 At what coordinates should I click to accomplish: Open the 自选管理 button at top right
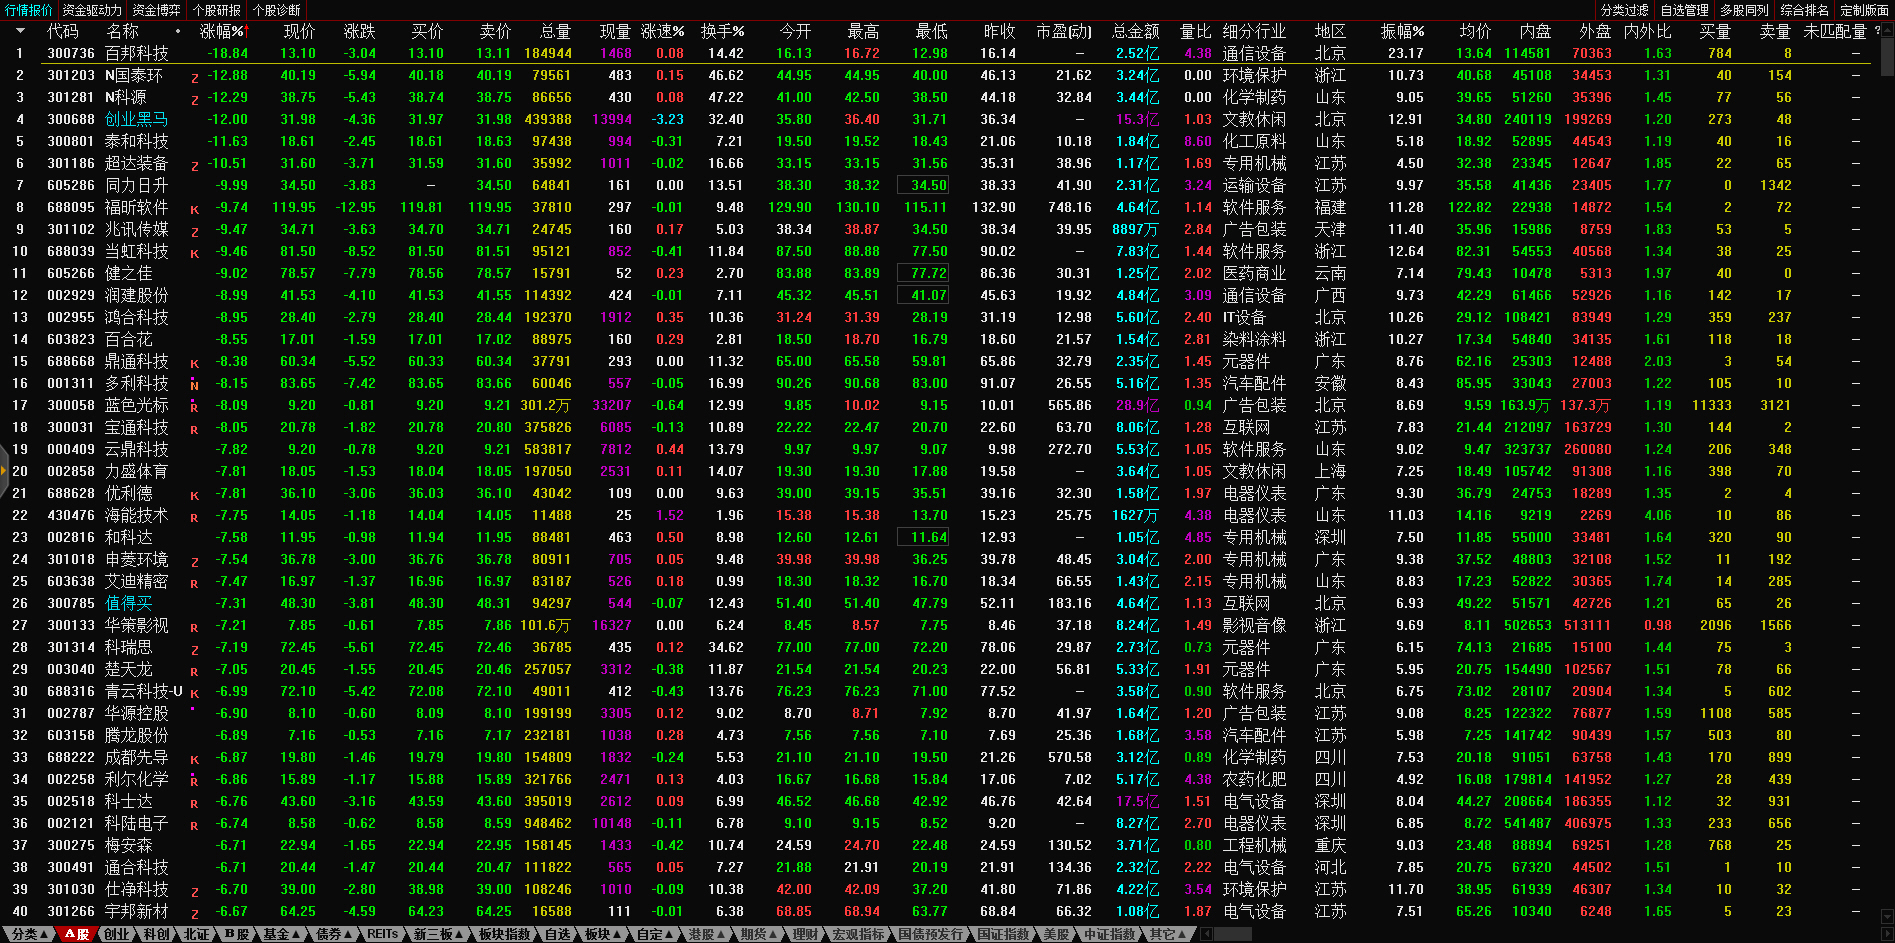[x=1684, y=10]
